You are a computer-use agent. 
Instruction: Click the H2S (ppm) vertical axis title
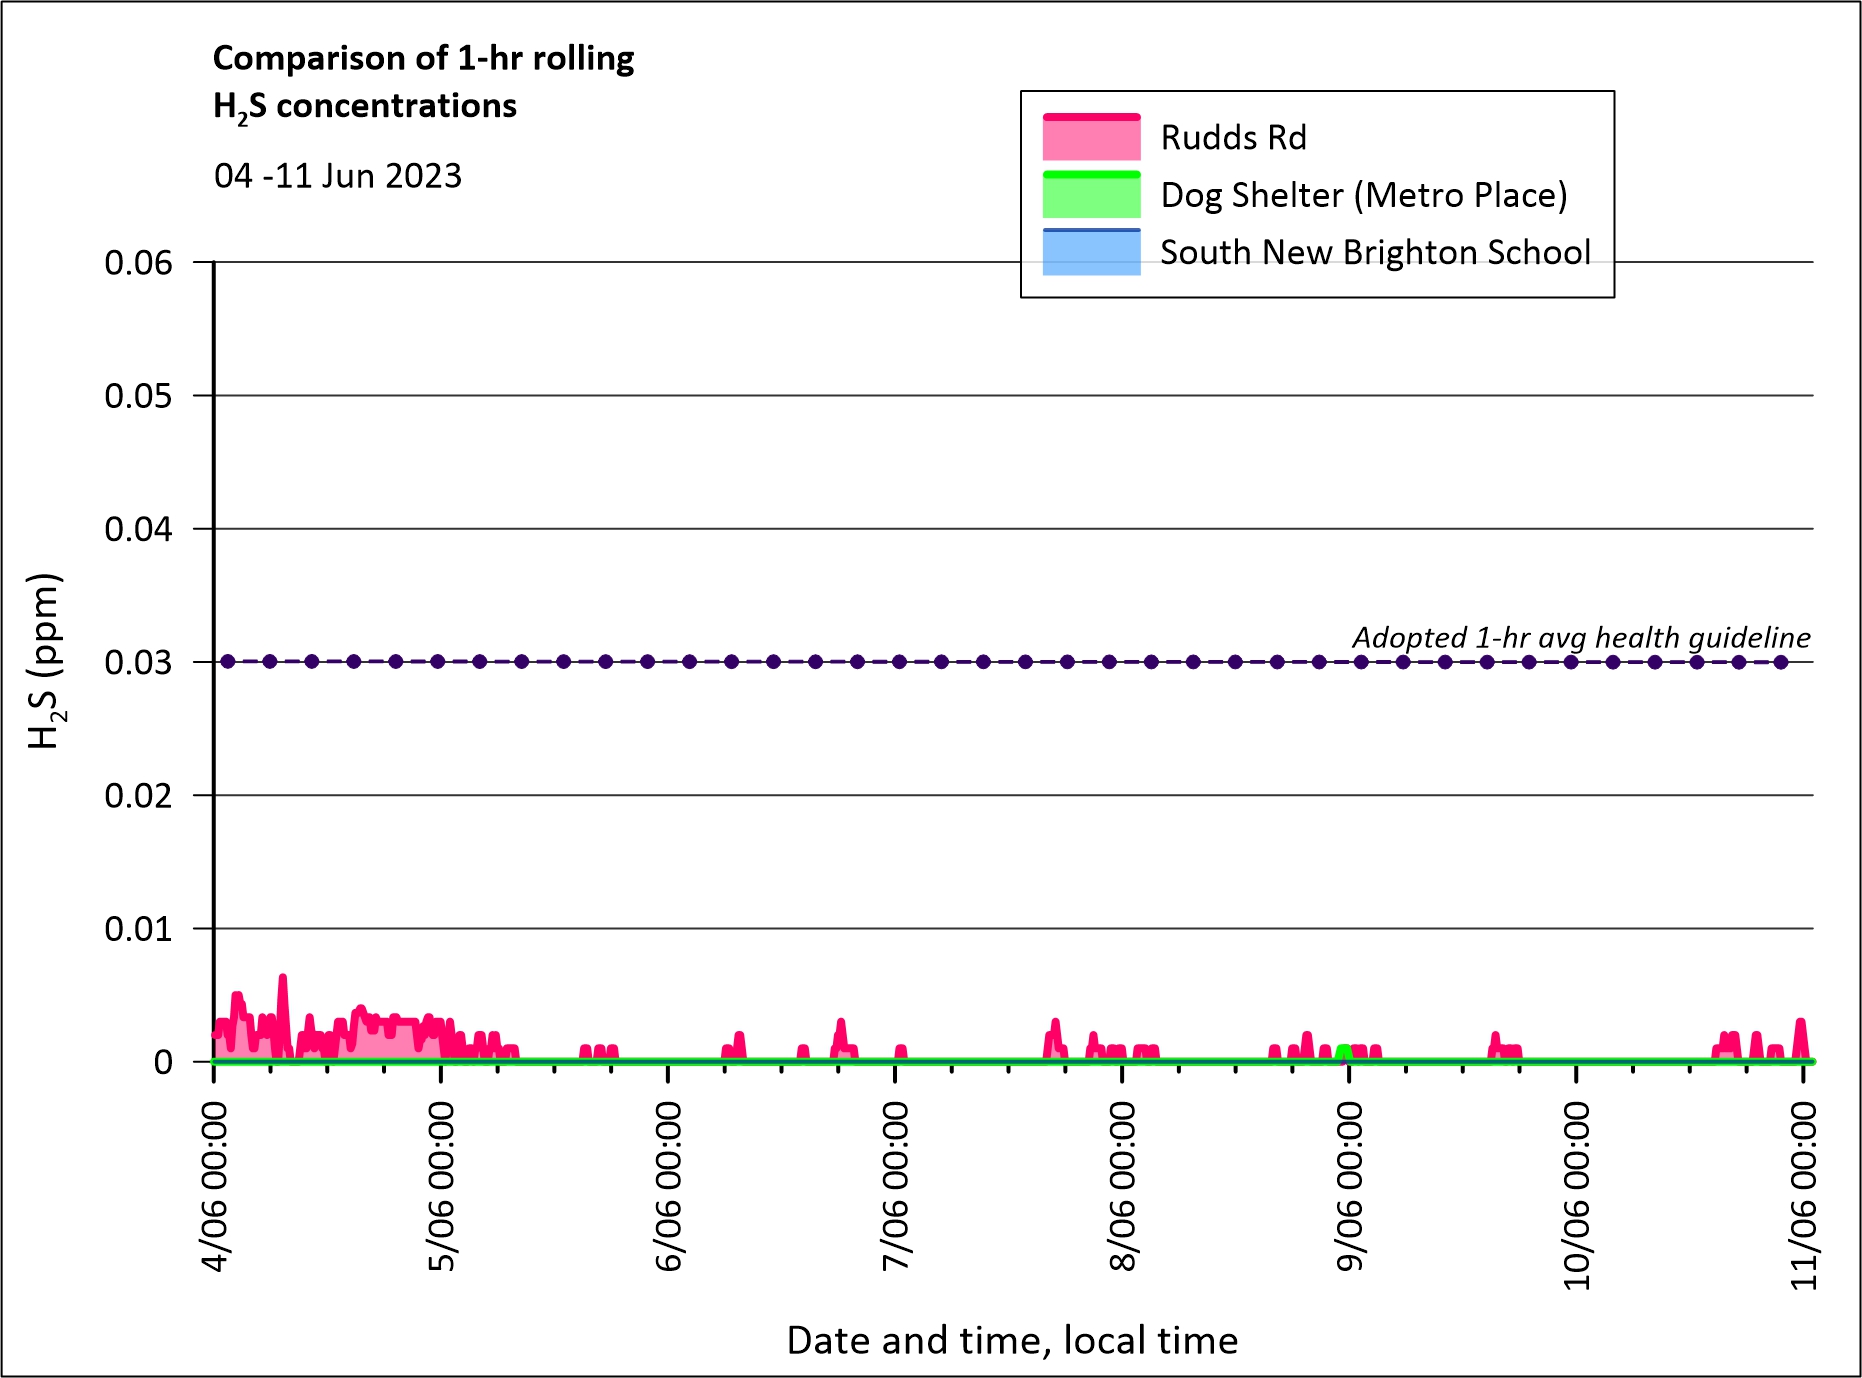(45, 661)
